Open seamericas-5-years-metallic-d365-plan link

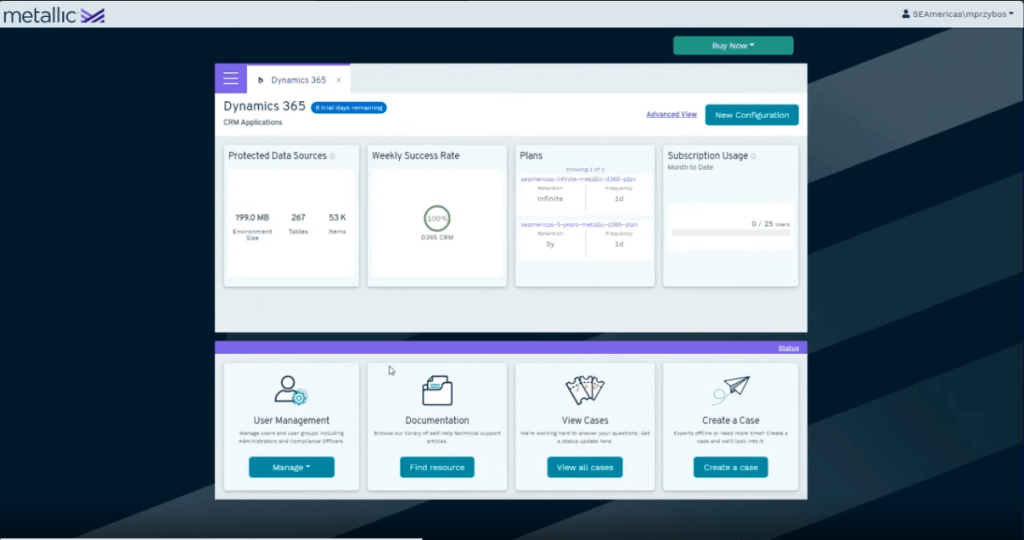point(579,224)
